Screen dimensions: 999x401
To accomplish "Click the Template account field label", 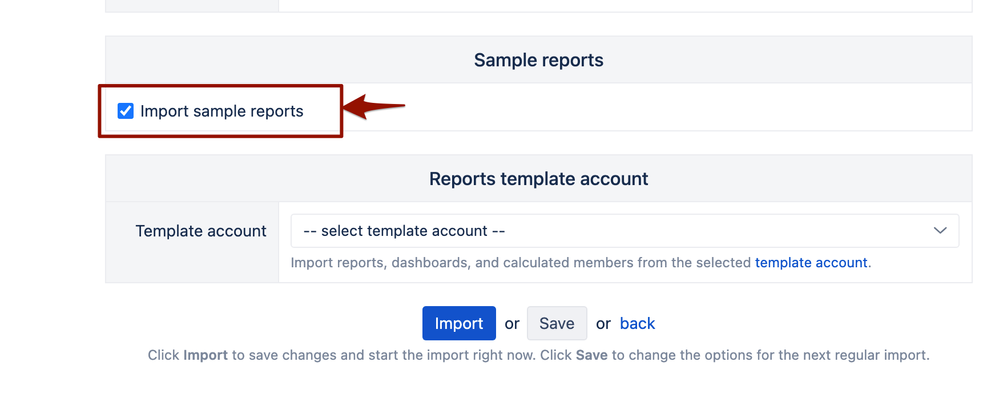I will pos(201,231).
